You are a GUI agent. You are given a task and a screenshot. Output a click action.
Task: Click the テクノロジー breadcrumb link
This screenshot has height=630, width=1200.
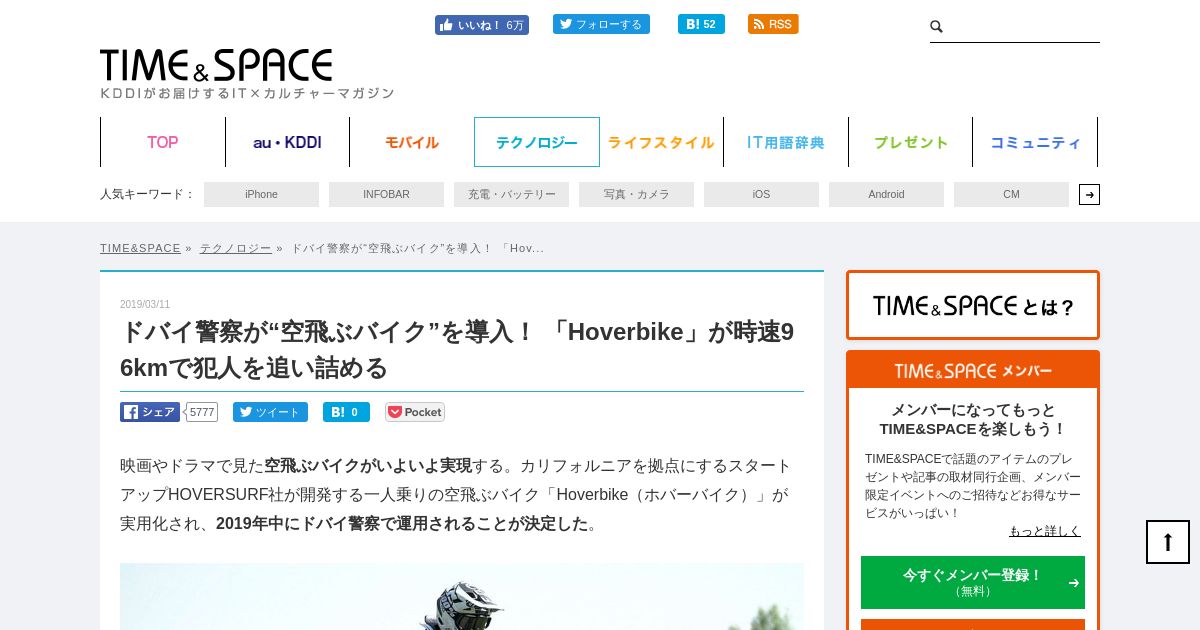(235, 248)
